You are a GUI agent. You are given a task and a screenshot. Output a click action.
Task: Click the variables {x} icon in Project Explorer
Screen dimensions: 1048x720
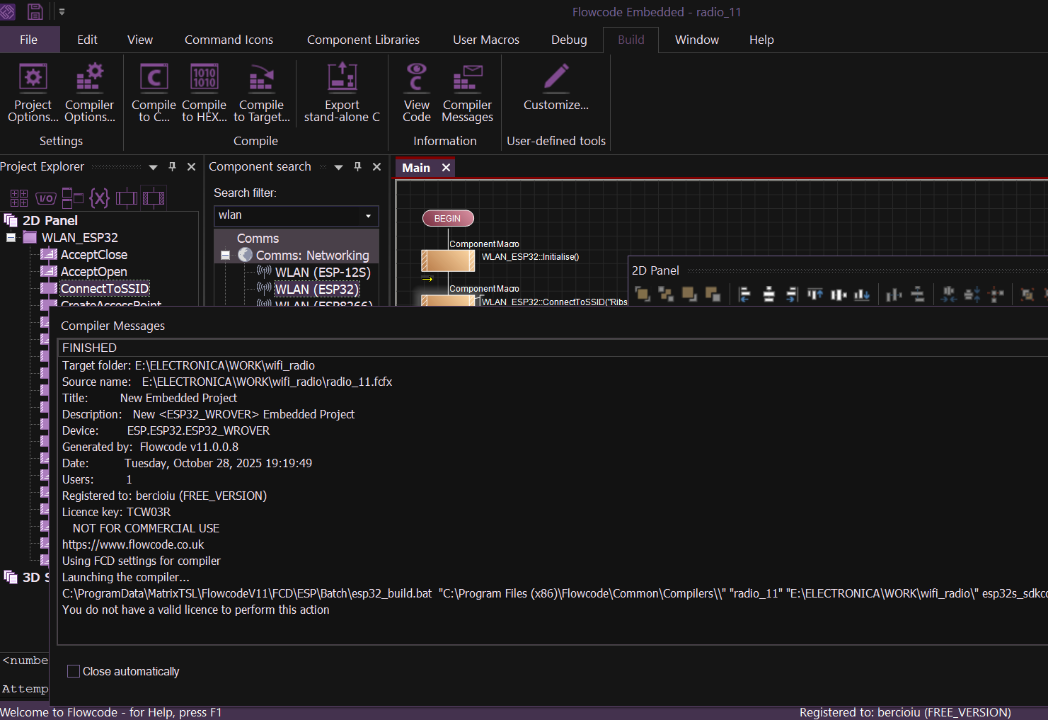point(99,198)
